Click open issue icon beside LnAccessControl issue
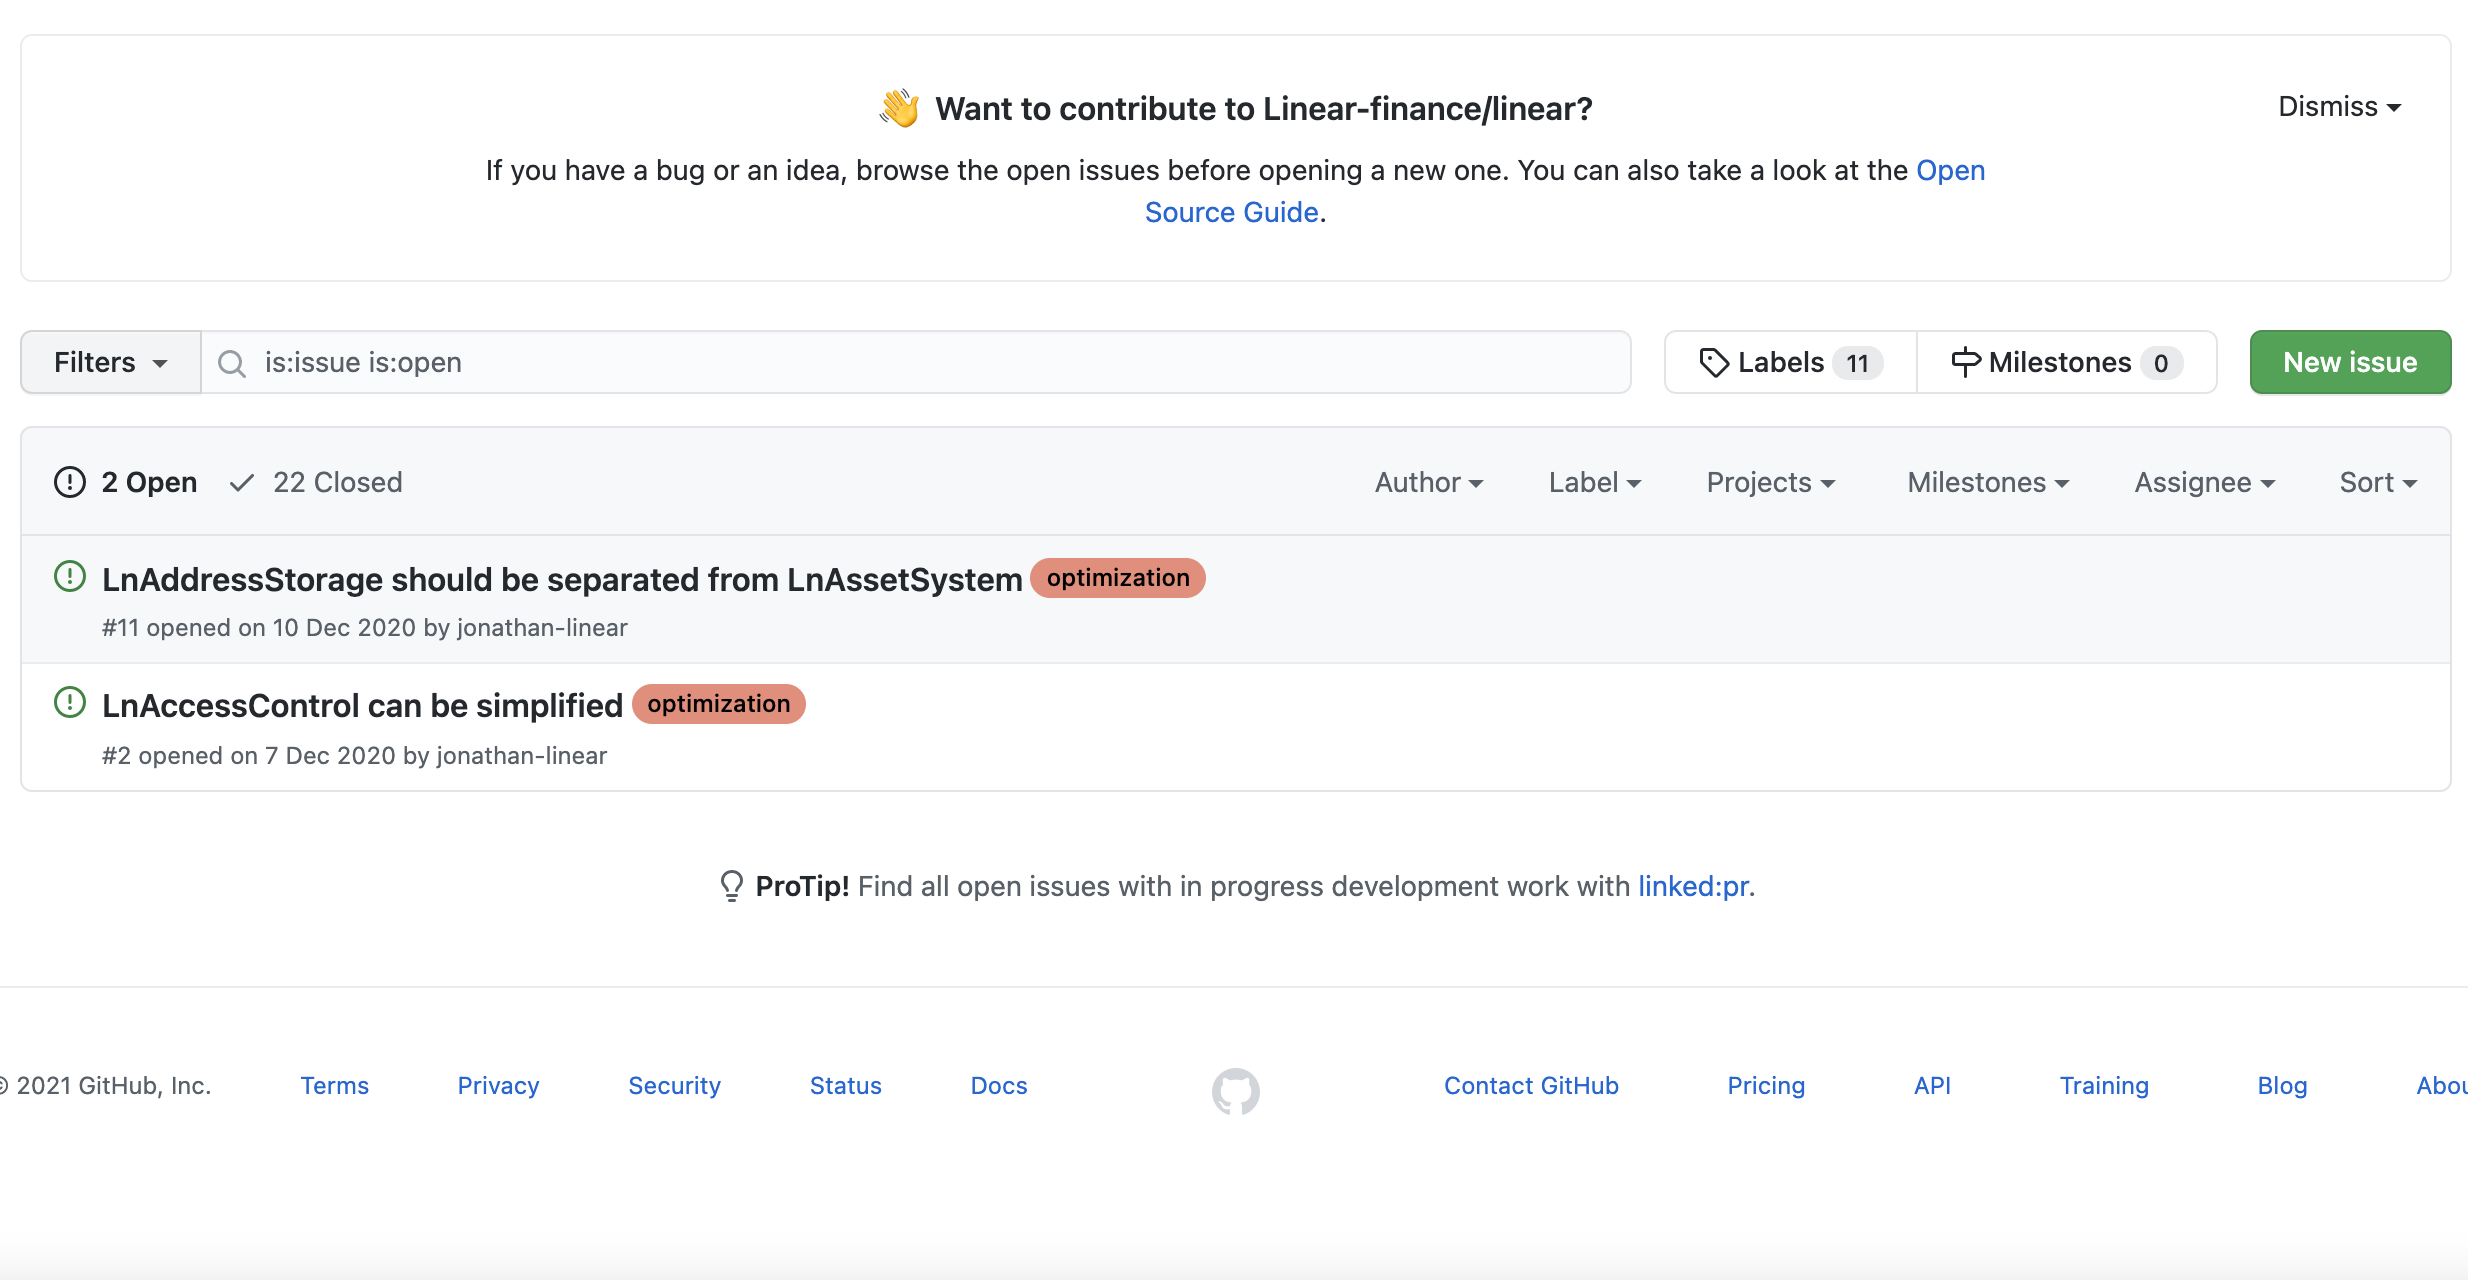 click(x=70, y=703)
